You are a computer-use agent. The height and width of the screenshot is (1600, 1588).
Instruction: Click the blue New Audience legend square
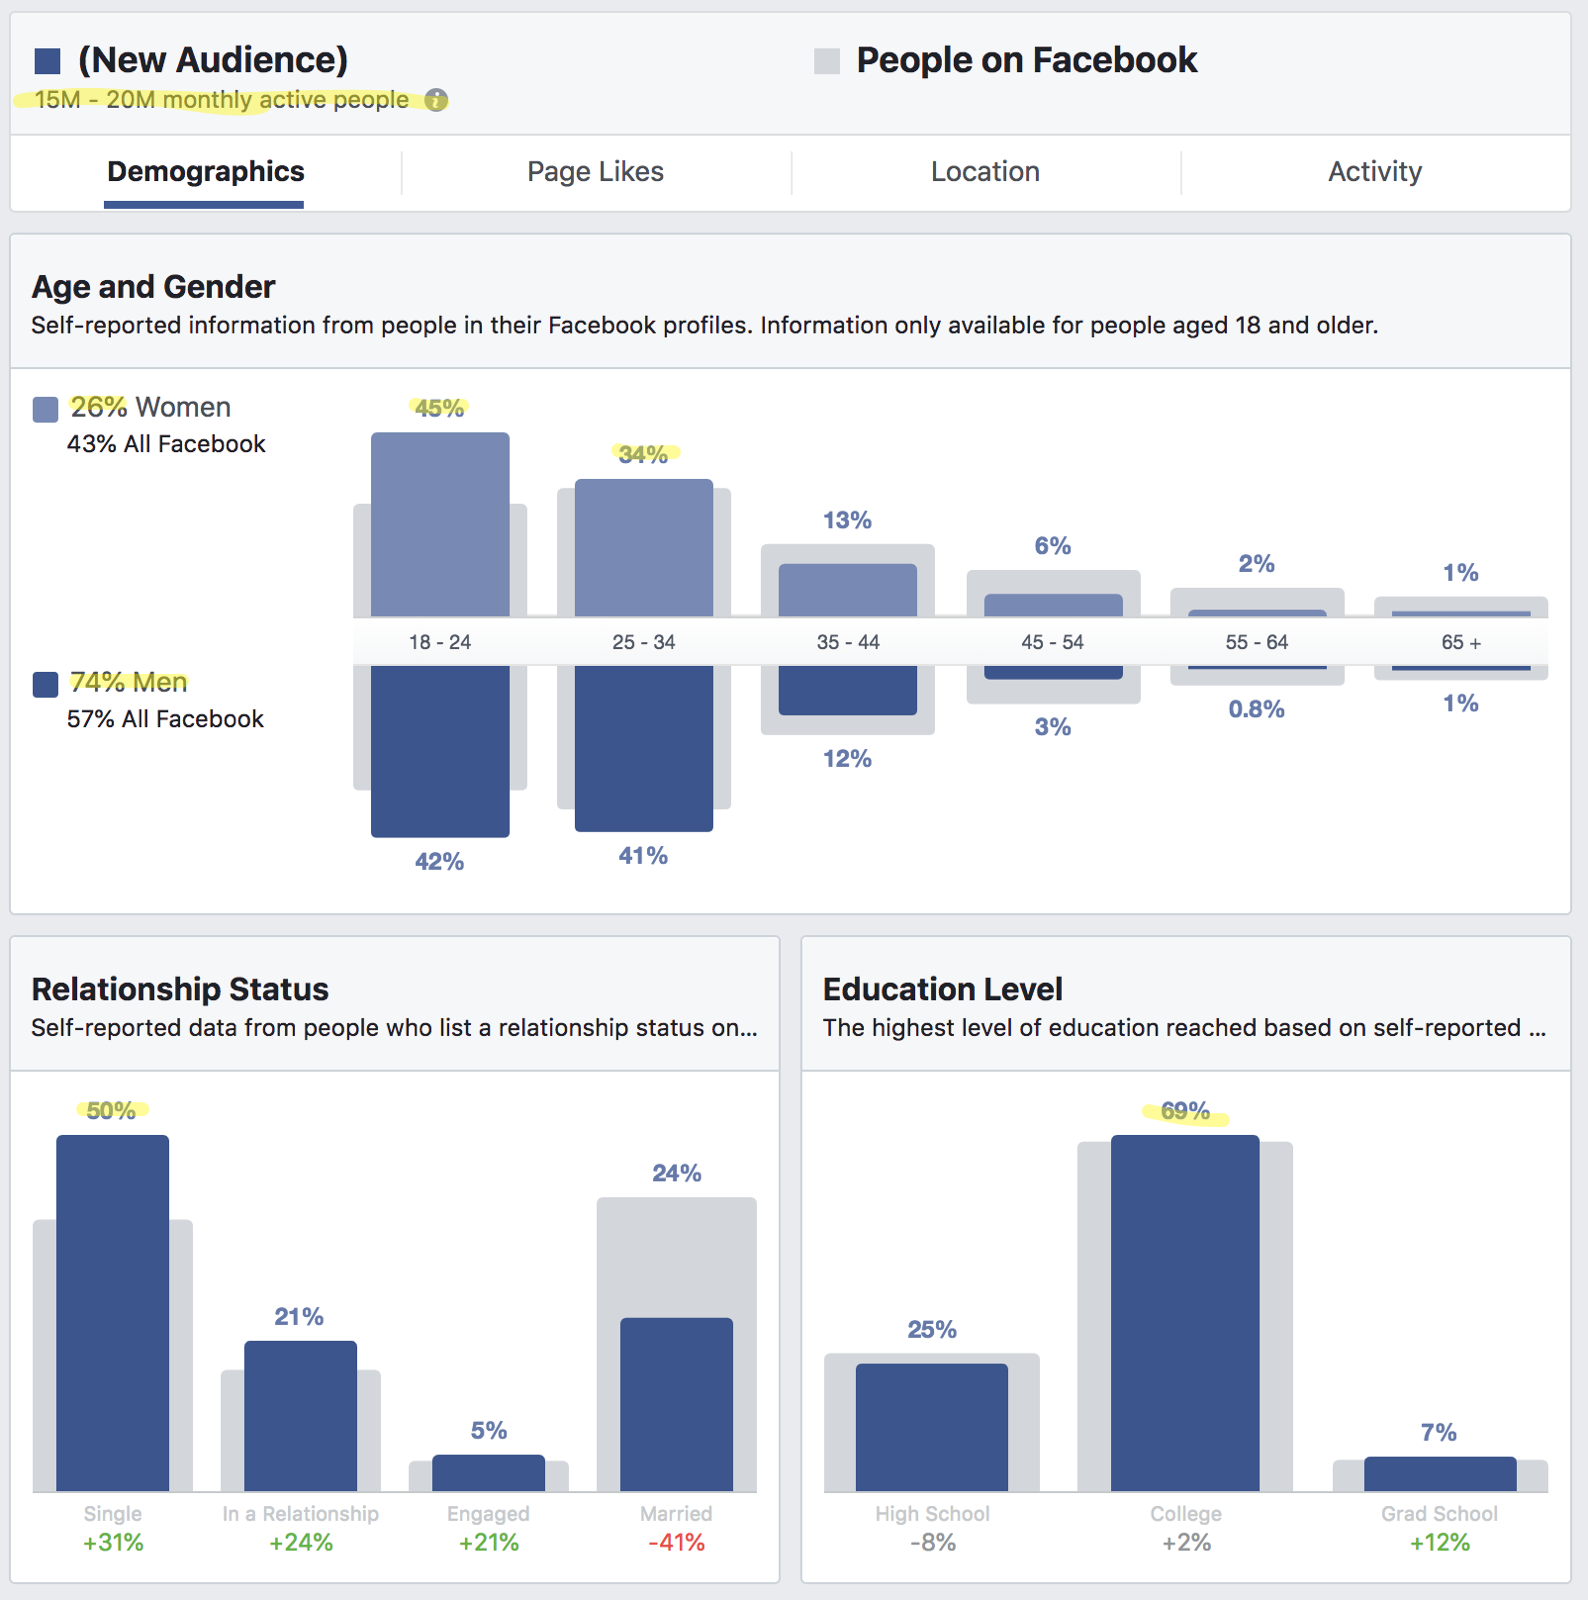(47, 61)
